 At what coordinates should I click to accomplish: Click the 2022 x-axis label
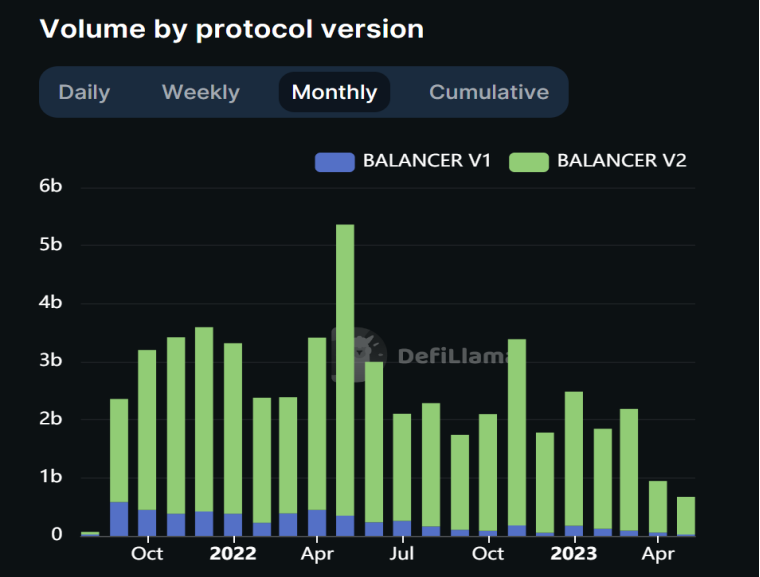coord(233,553)
